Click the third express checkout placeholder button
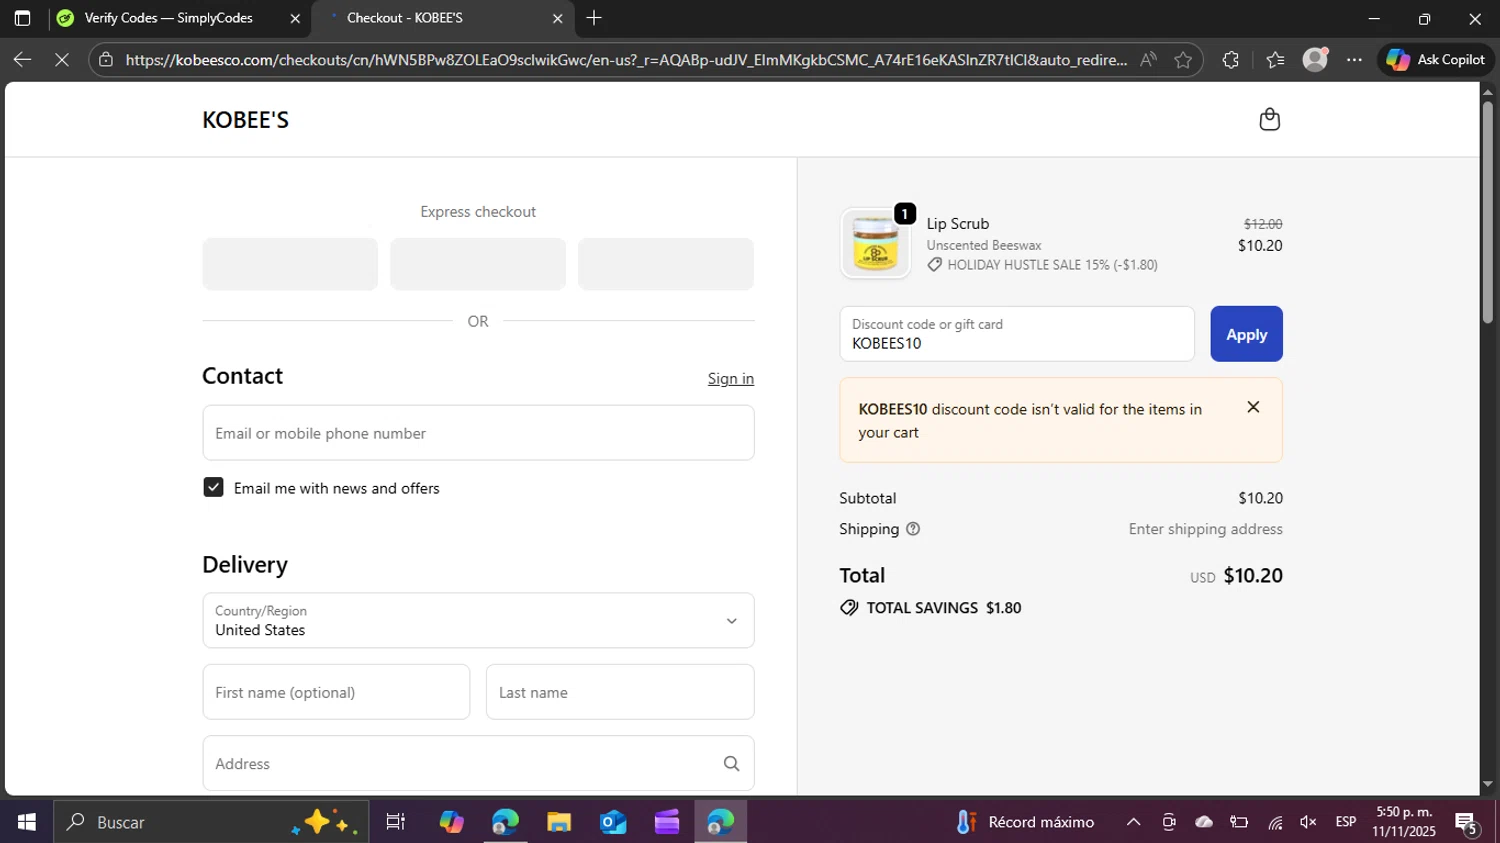Image resolution: width=1500 pixels, height=843 pixels. tap(666, 264)
